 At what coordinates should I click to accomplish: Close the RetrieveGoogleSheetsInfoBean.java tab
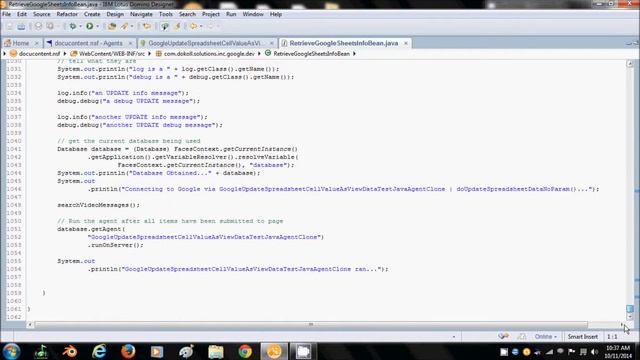[406, 43]
